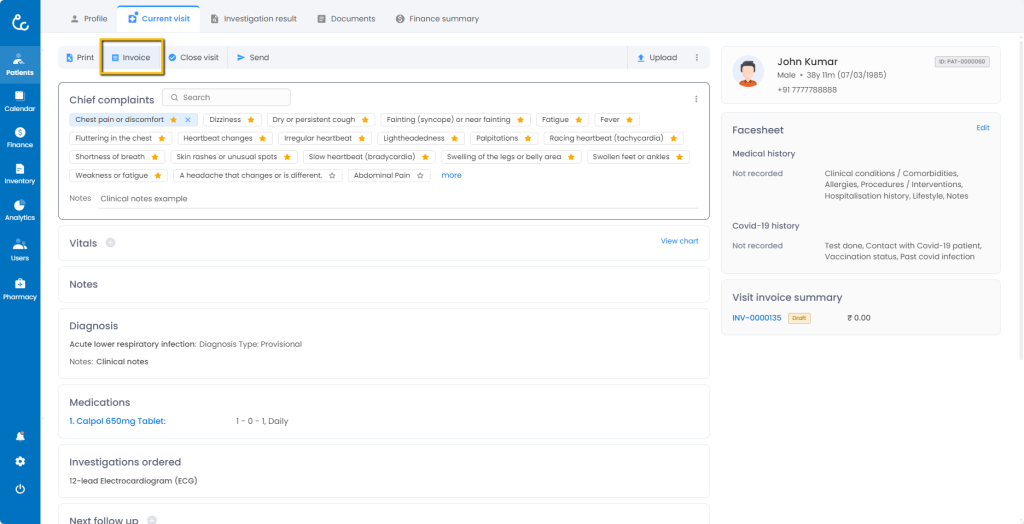Open toolbar three-dot overflow menu
This screenshot has width=1024, height=524.
click(x=697, y=58)
